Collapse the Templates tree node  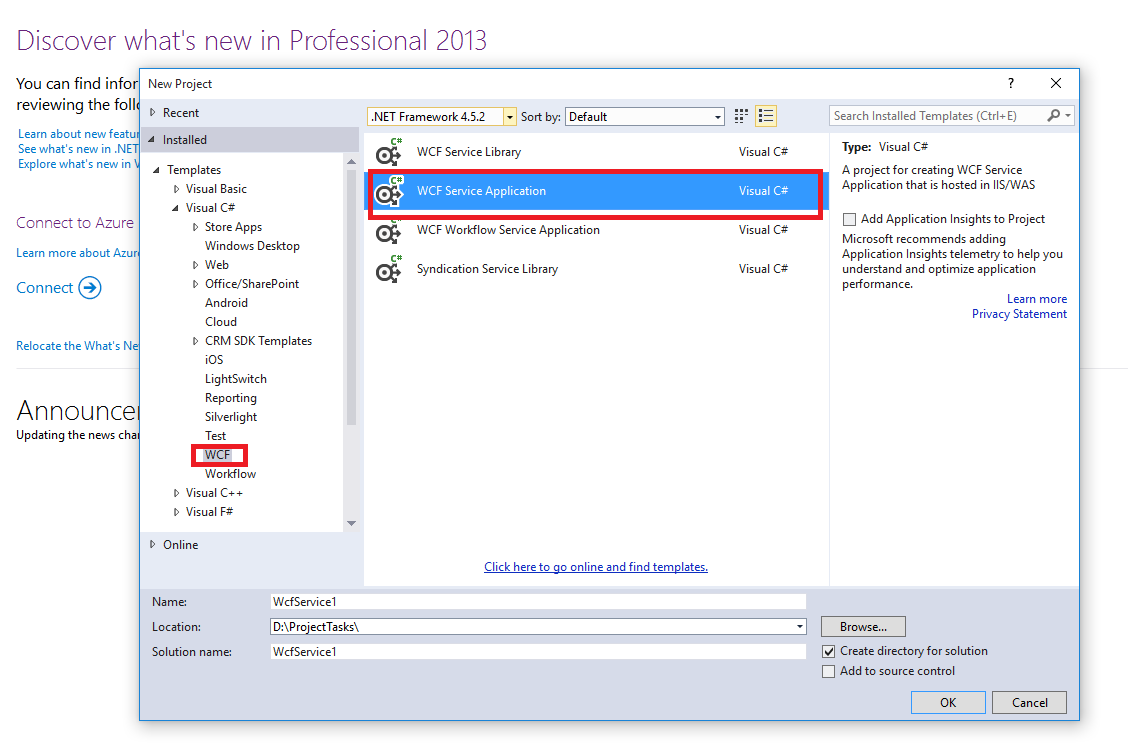coord(156,170)
